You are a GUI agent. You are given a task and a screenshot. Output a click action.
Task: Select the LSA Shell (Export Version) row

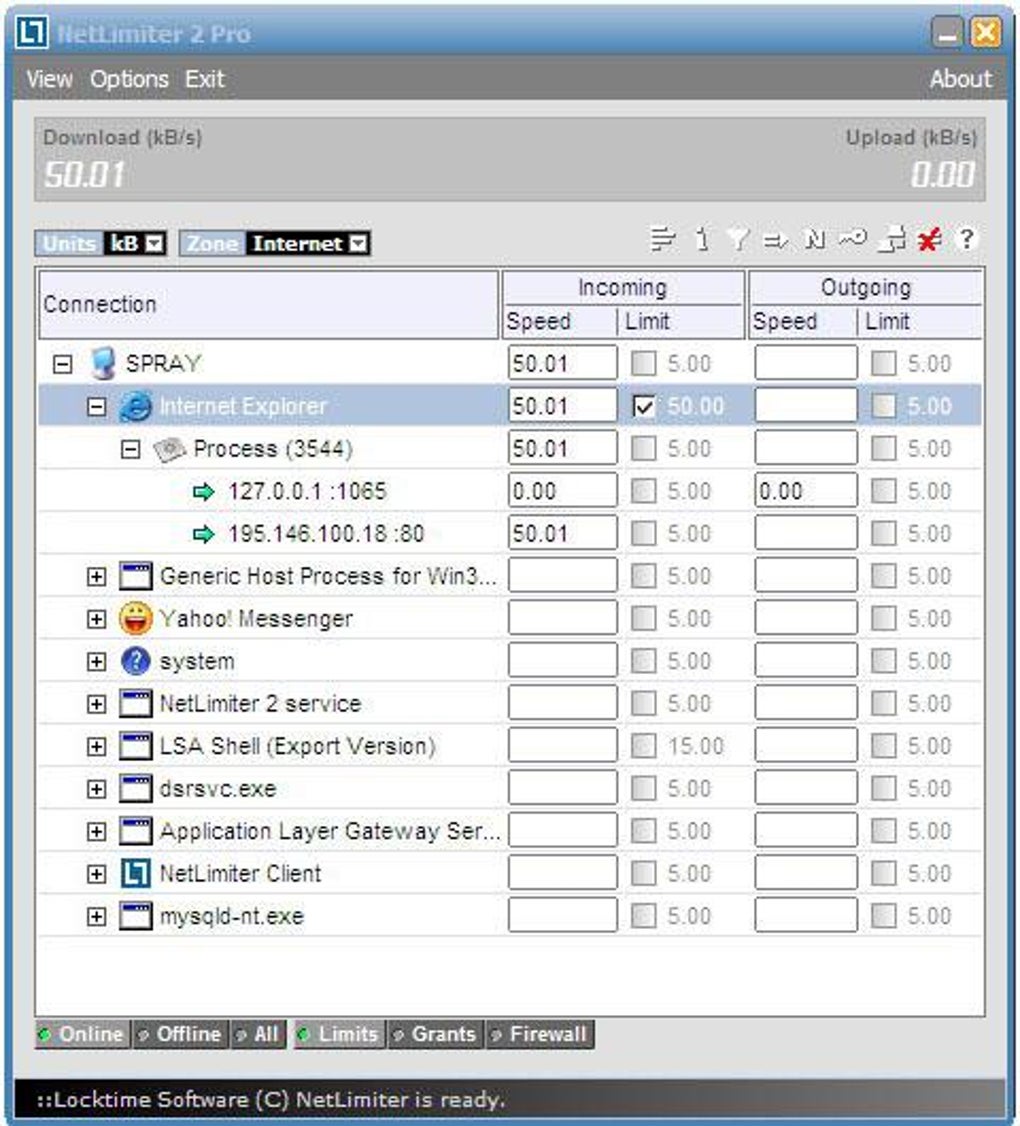[510, 746]
